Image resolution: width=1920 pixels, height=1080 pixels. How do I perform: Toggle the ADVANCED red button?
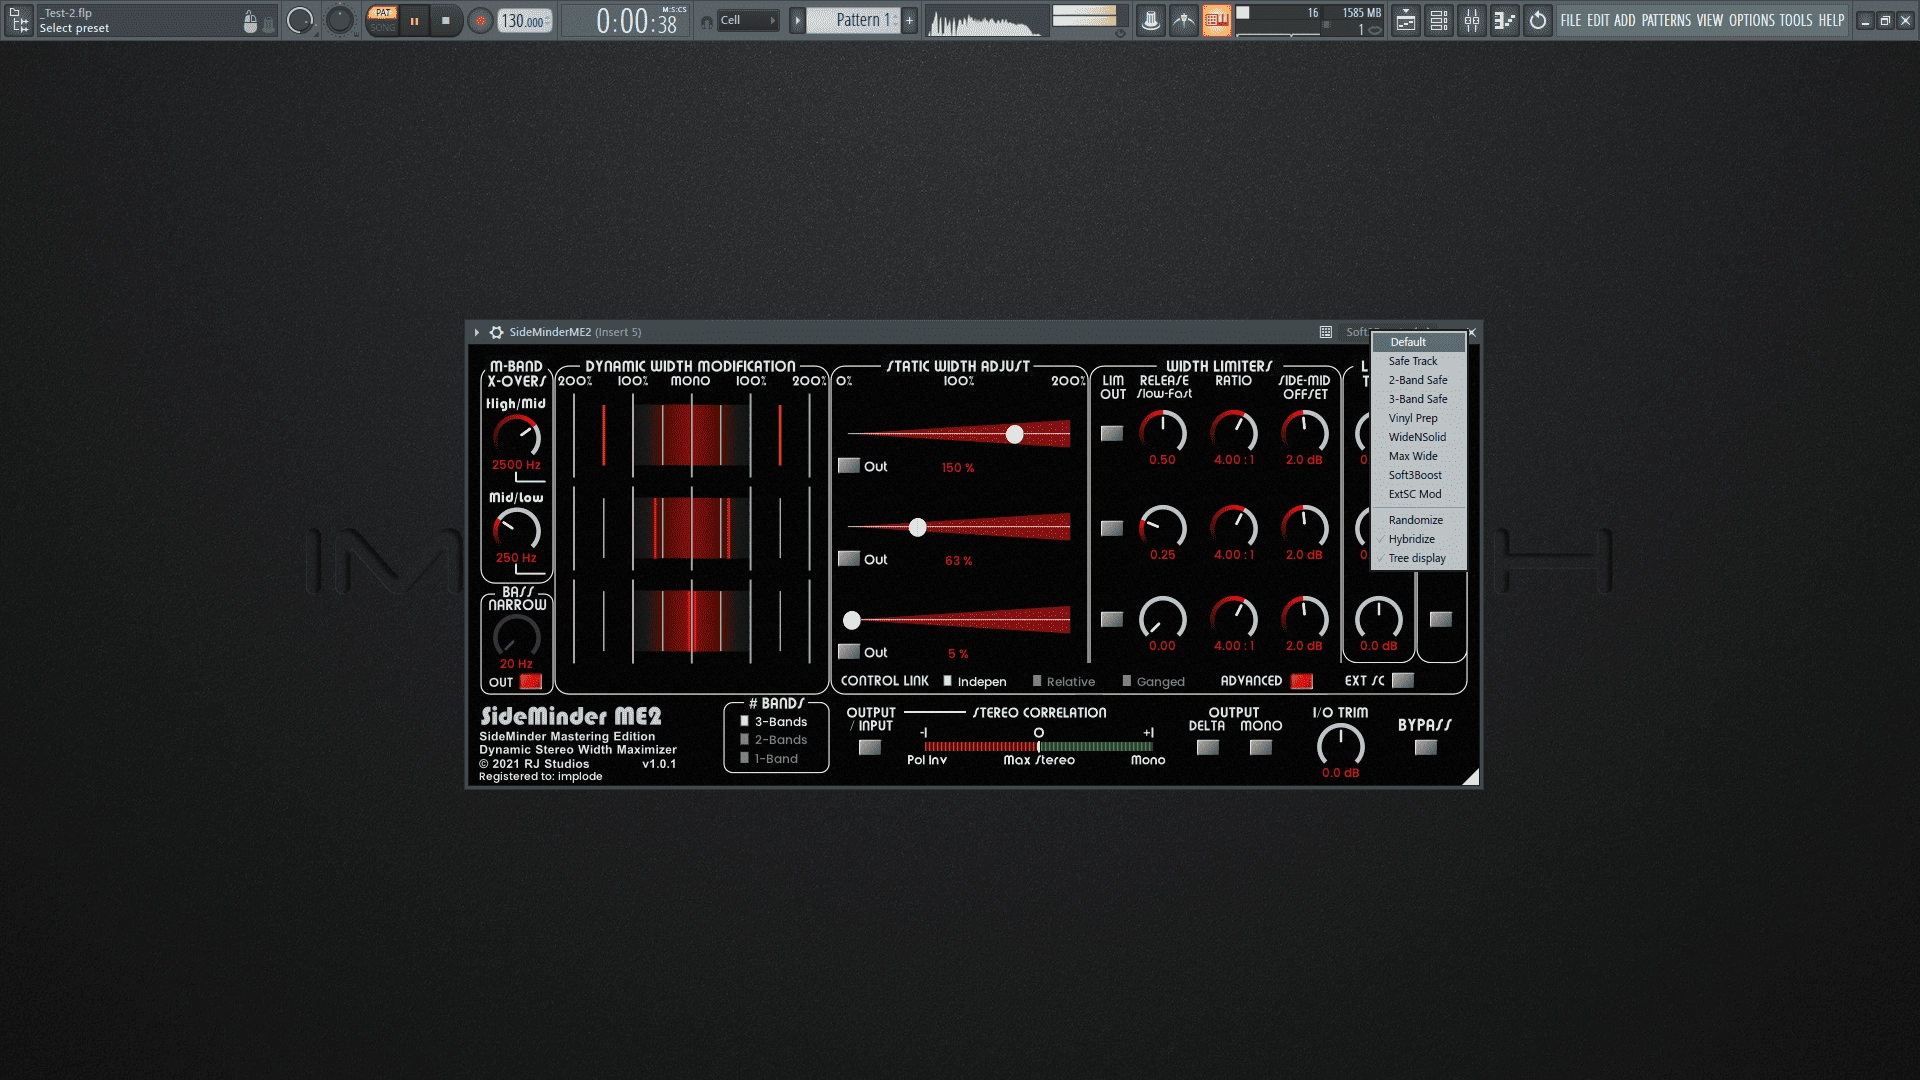[1301, 681]
